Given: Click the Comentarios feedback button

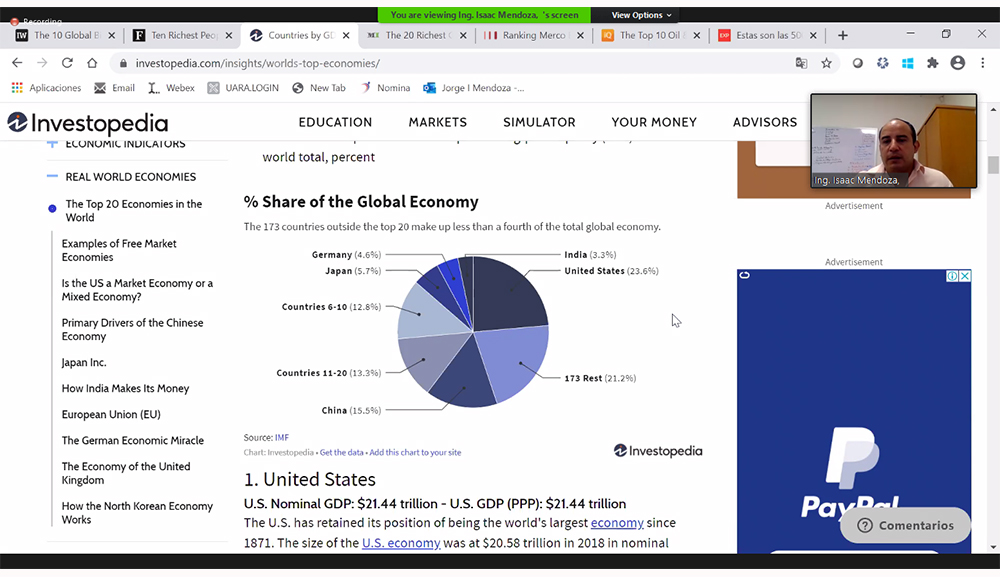Looking at the screenshot, I should coord(906,525).
